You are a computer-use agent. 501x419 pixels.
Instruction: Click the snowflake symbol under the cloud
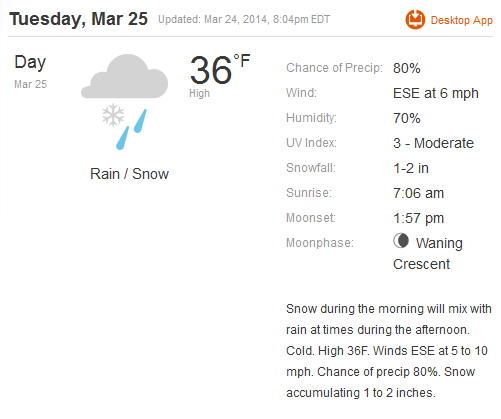click(113, 115)
